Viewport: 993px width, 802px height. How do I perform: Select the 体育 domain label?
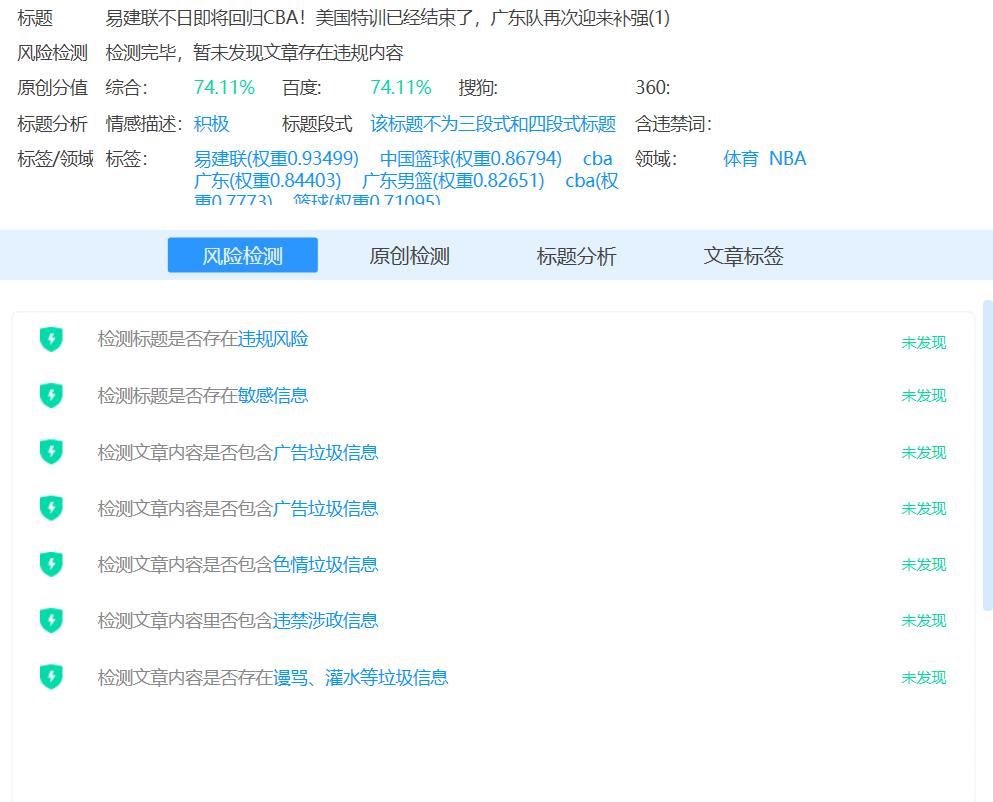coord(740,158)
